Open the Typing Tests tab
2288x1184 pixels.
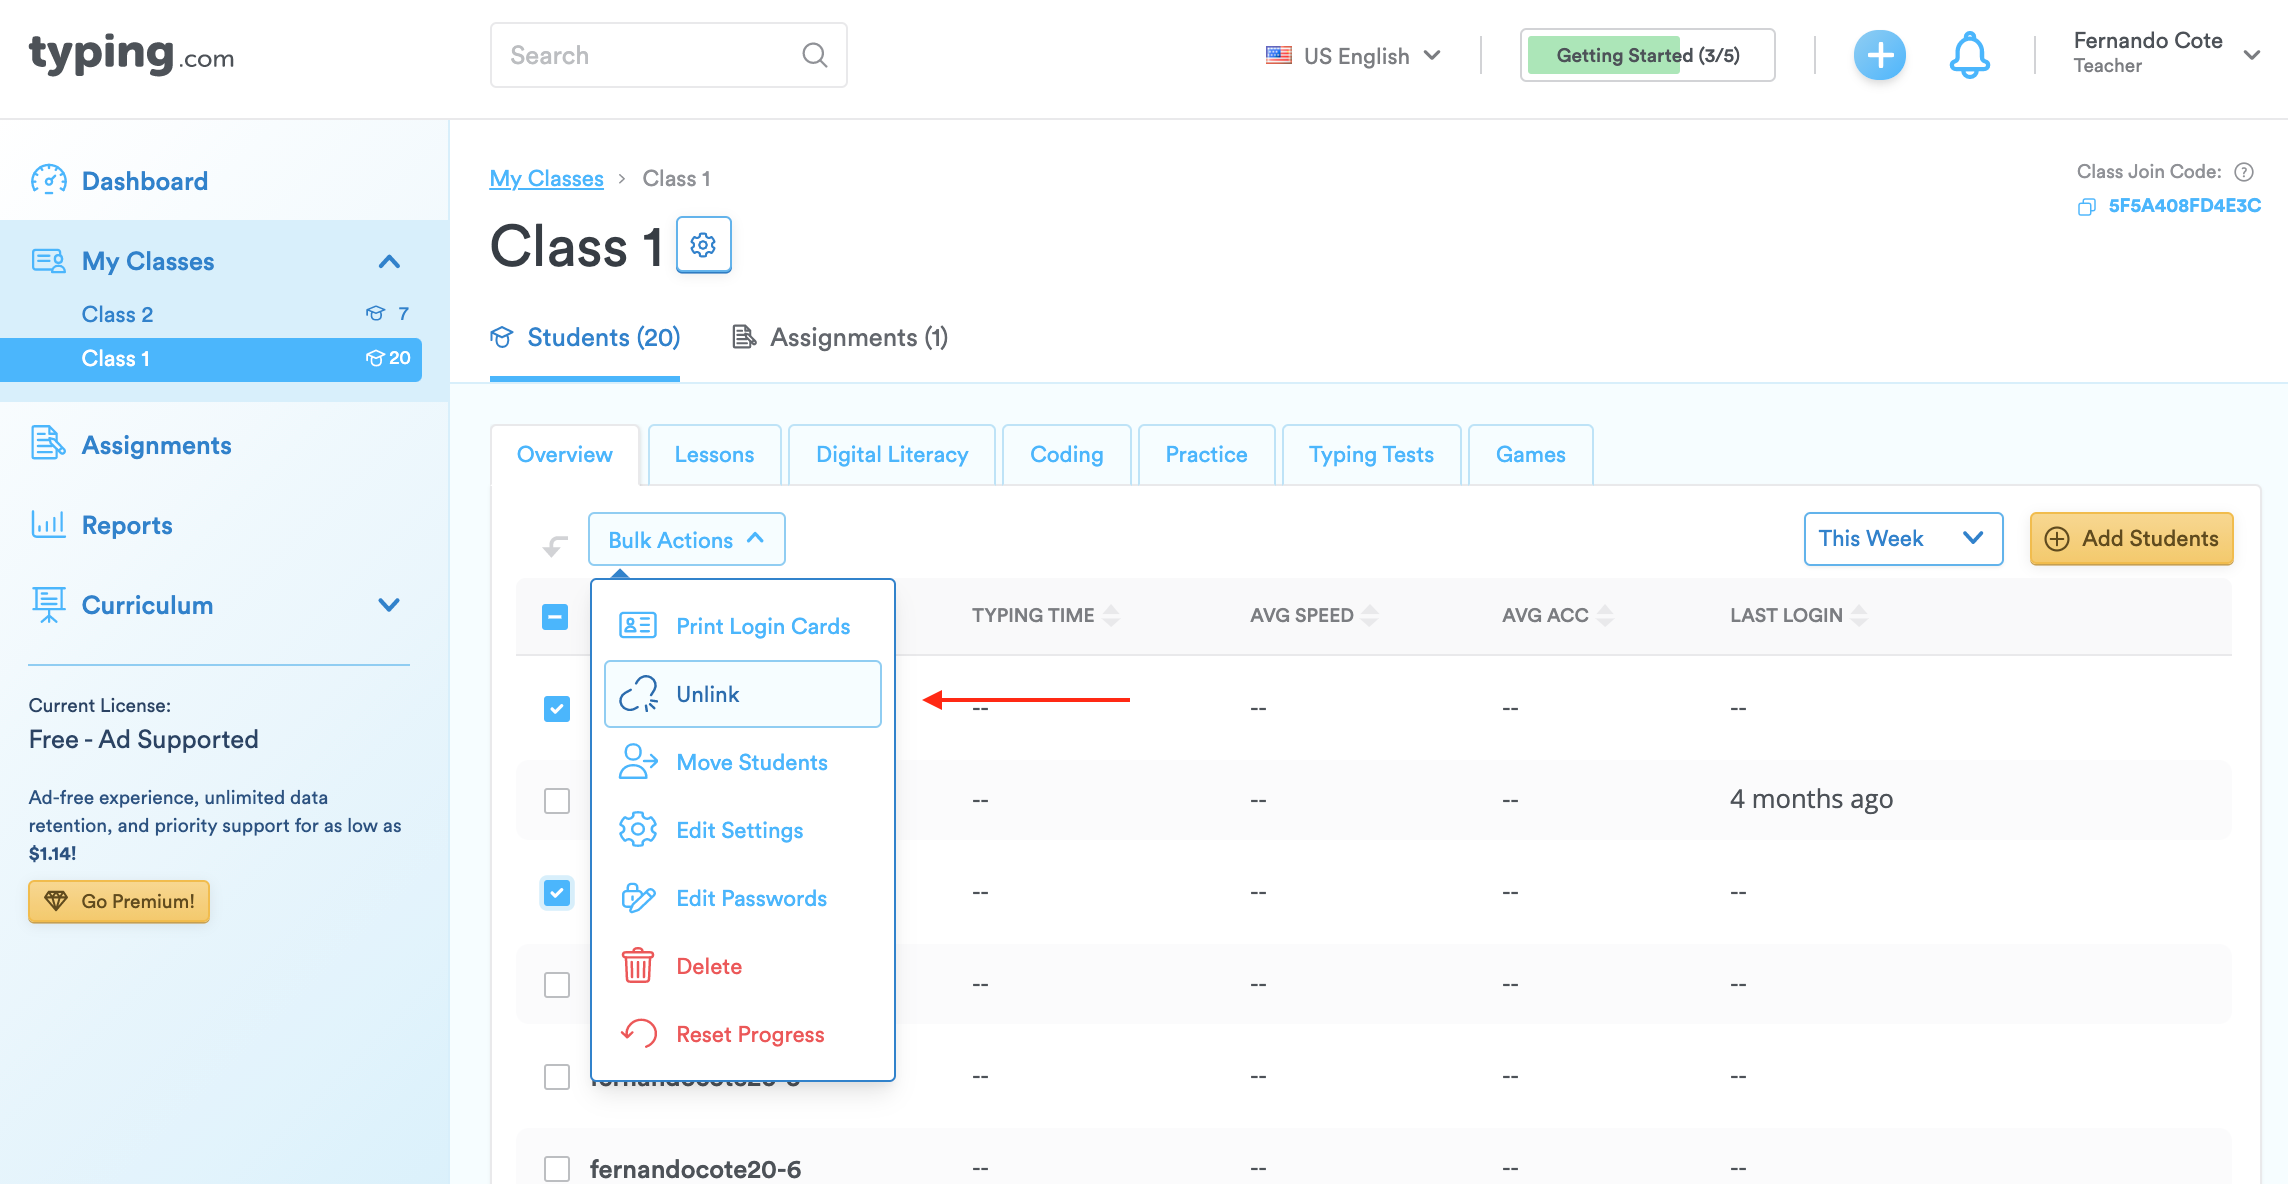1371,454
